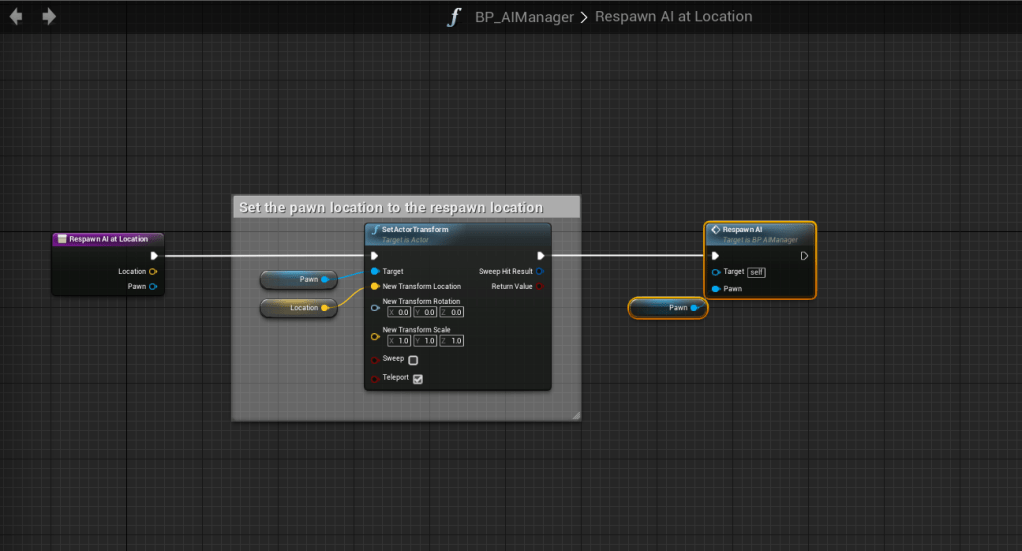Viewport: 1022px width, 551px height.
Task: Click the back navigation arrow
Action: click(x=16, y=17)
